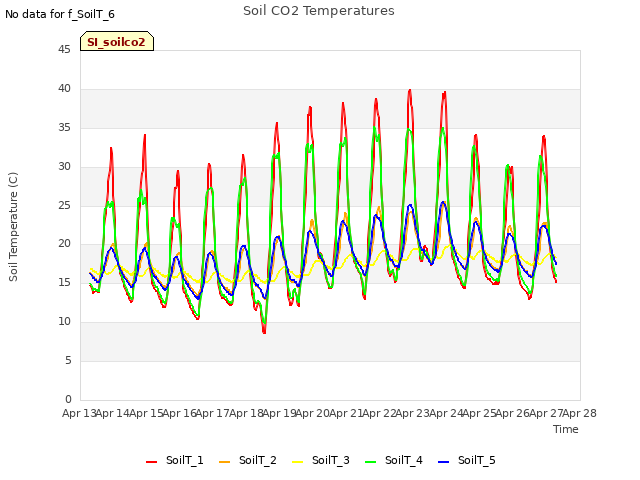This screenshot has width=640, height=480.
Task: Click the 5 y-axis tick label
Action: coord(68,360)
